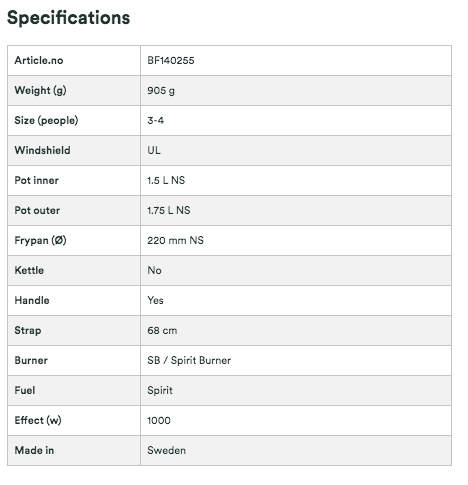468x485 pixels.
Task: Click the Fuel row's Spirit value
Action: 160,390
